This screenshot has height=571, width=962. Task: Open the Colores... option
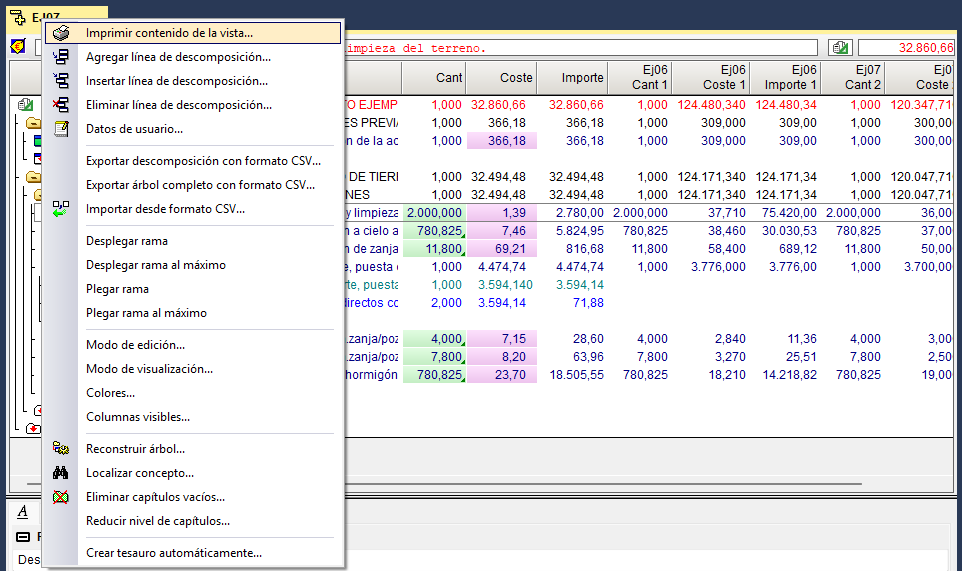click(110, 393)
